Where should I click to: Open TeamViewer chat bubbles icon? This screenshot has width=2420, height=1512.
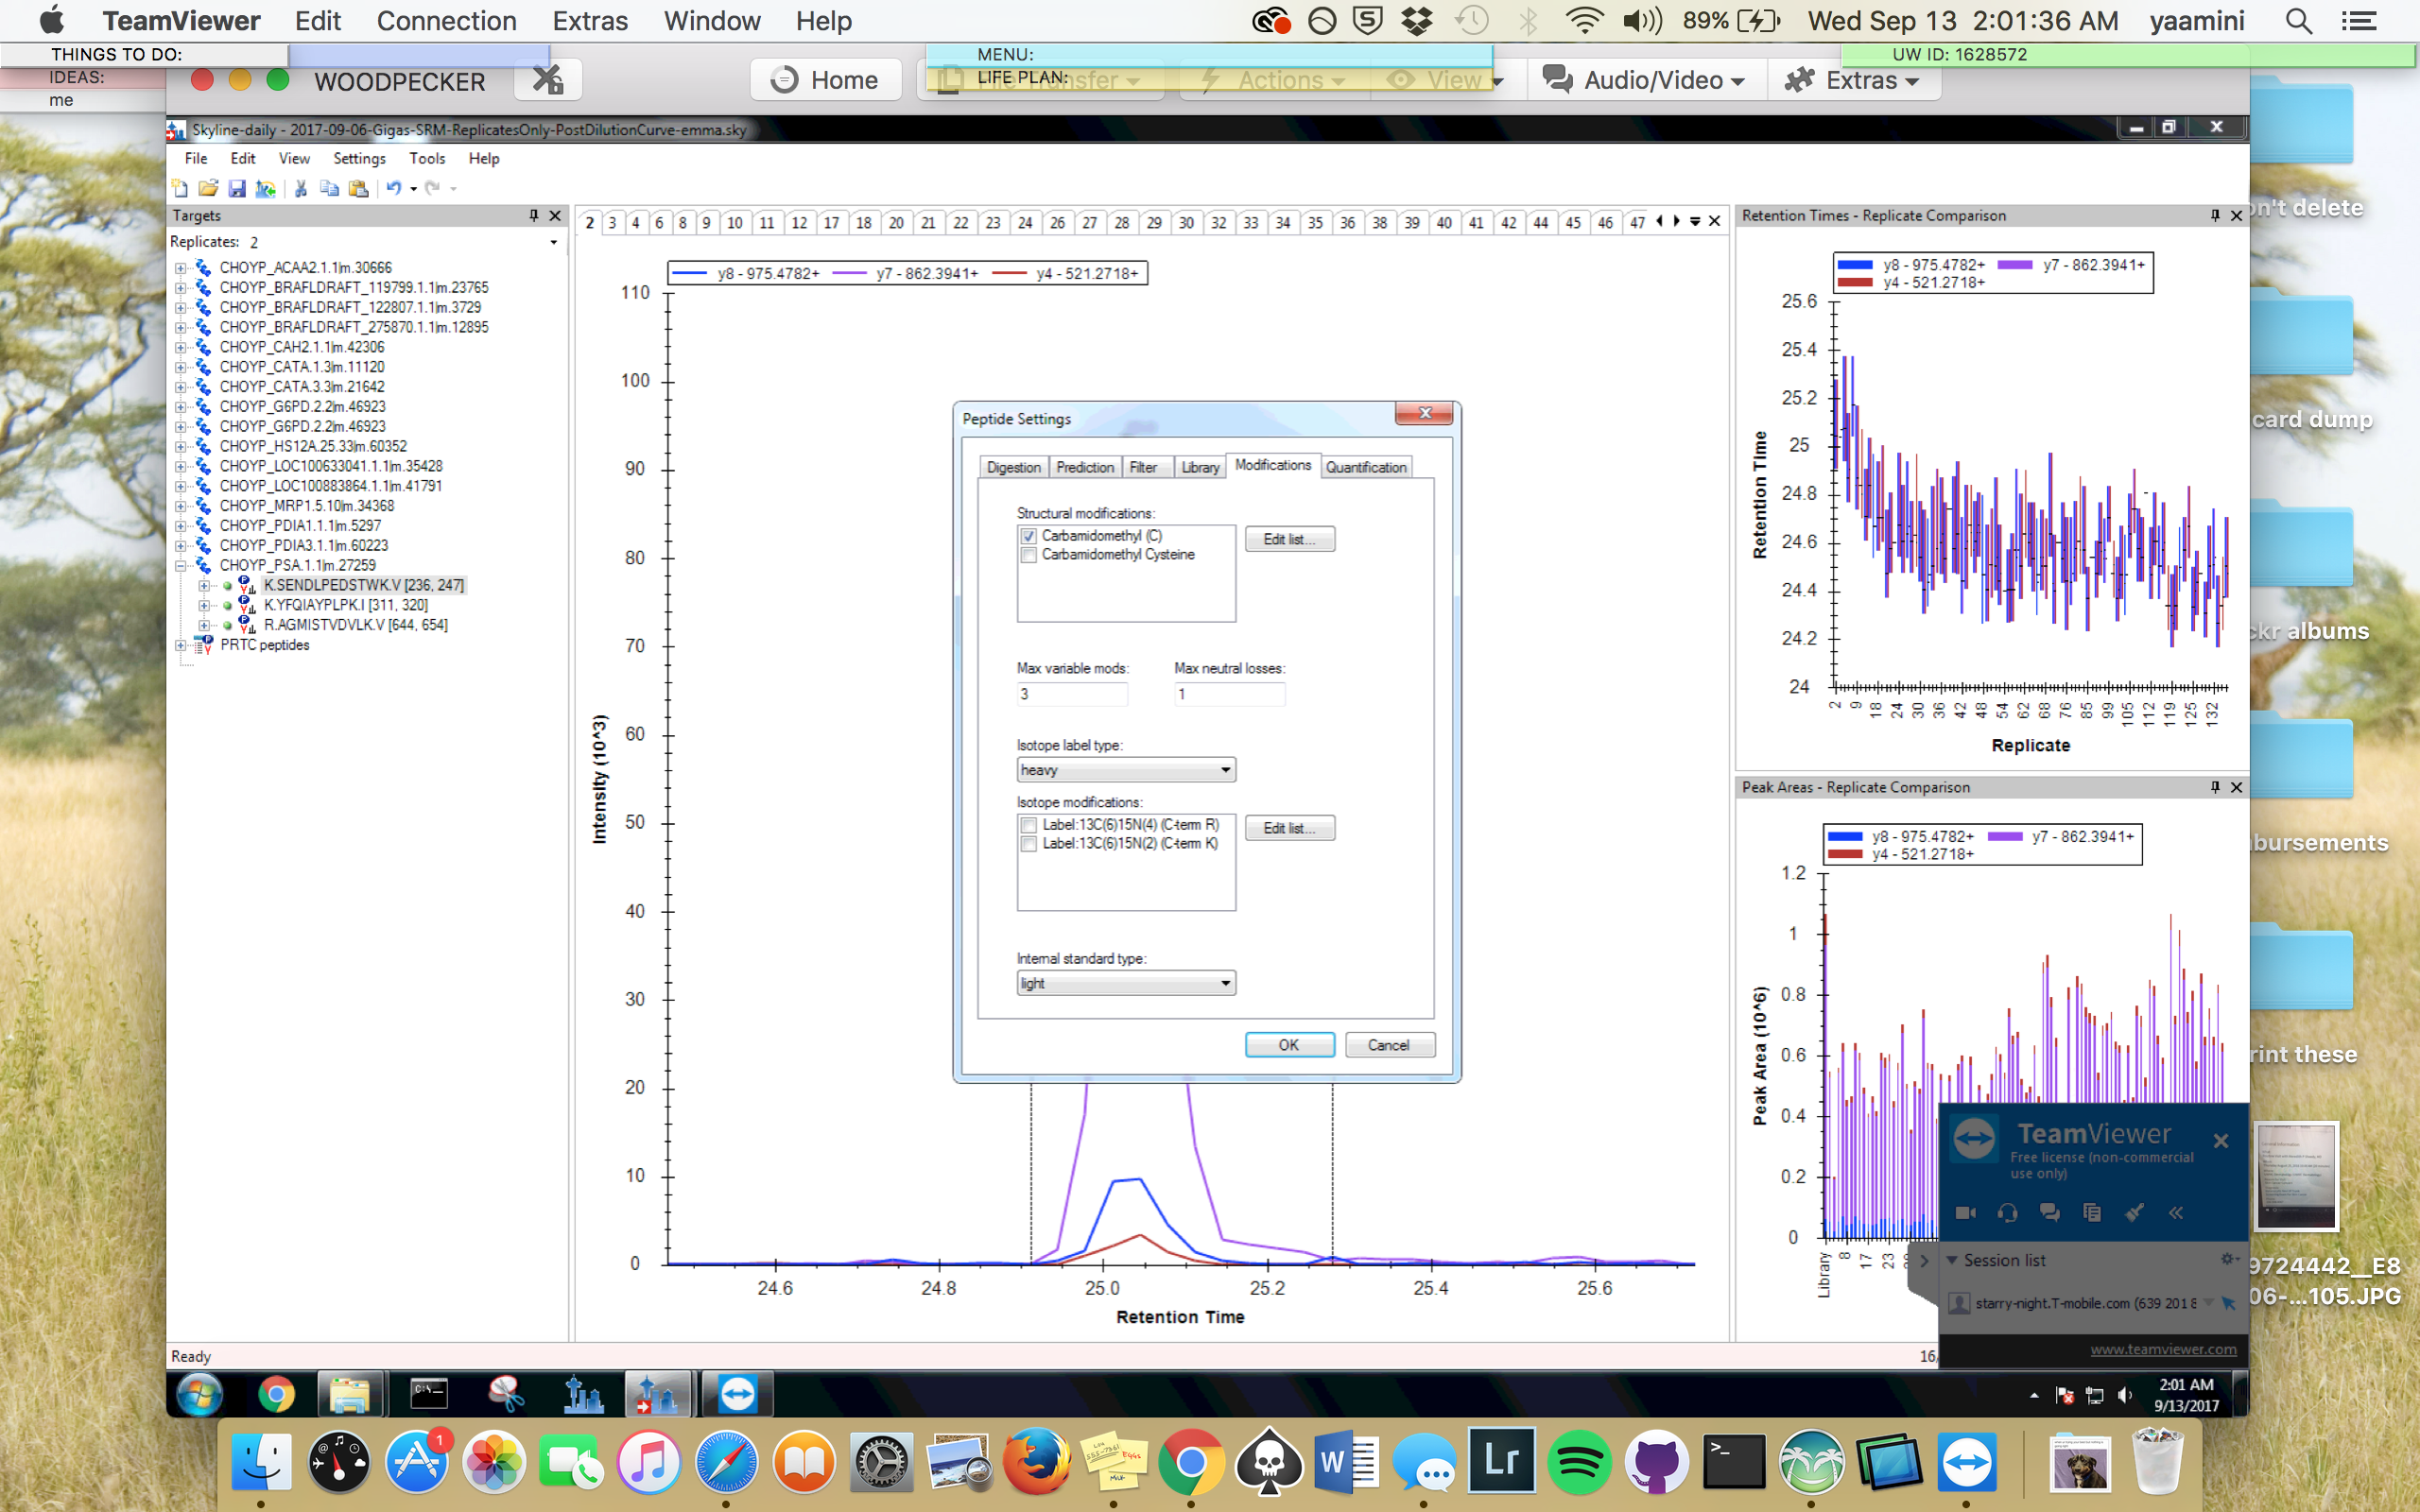2049,1212
